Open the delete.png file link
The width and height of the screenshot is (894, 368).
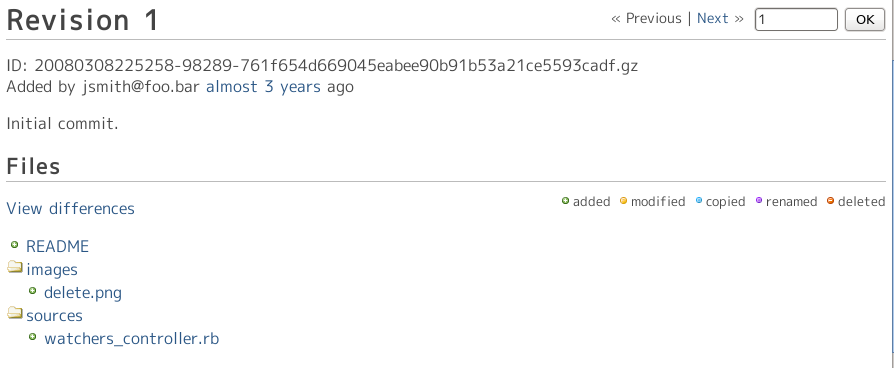(83, 293)
